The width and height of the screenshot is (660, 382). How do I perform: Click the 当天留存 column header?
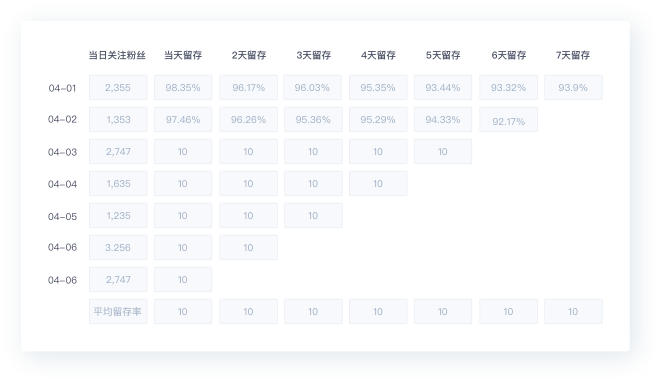click(183, 55)
